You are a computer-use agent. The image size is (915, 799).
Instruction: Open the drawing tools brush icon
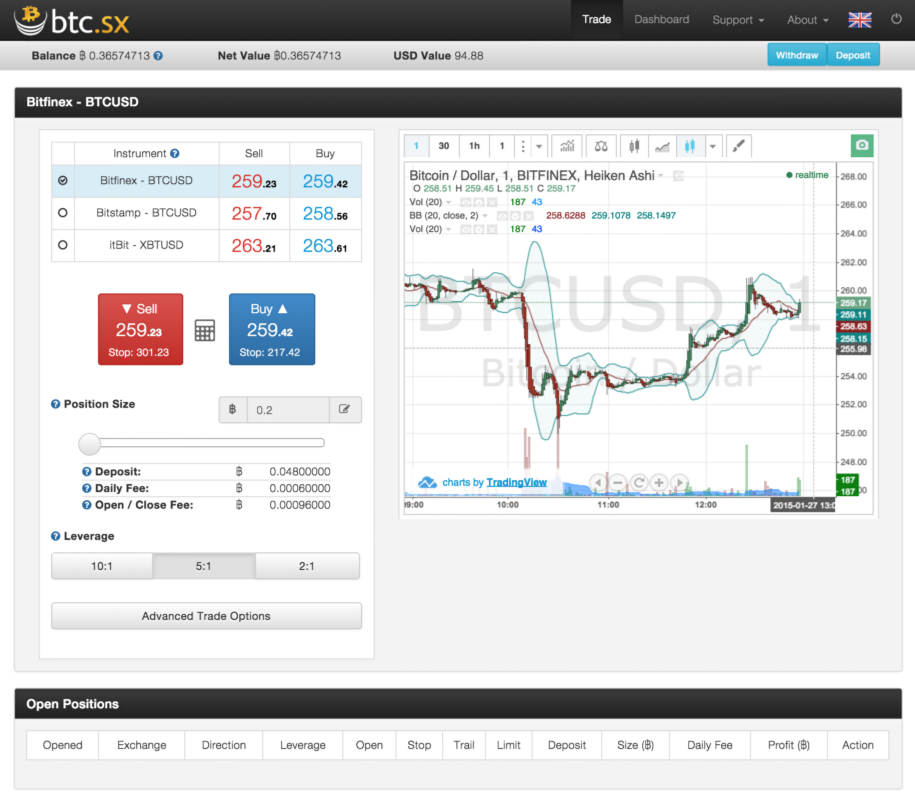738,146
